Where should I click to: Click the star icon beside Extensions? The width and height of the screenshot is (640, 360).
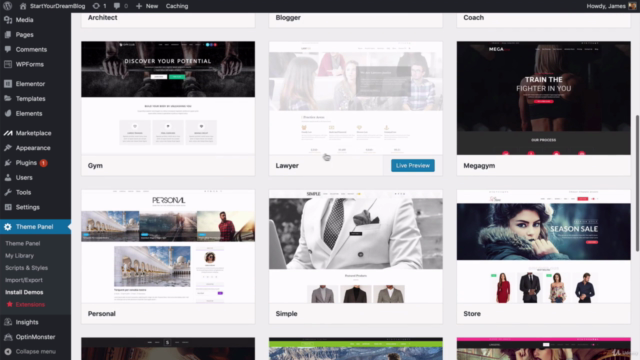pos(9,304)
